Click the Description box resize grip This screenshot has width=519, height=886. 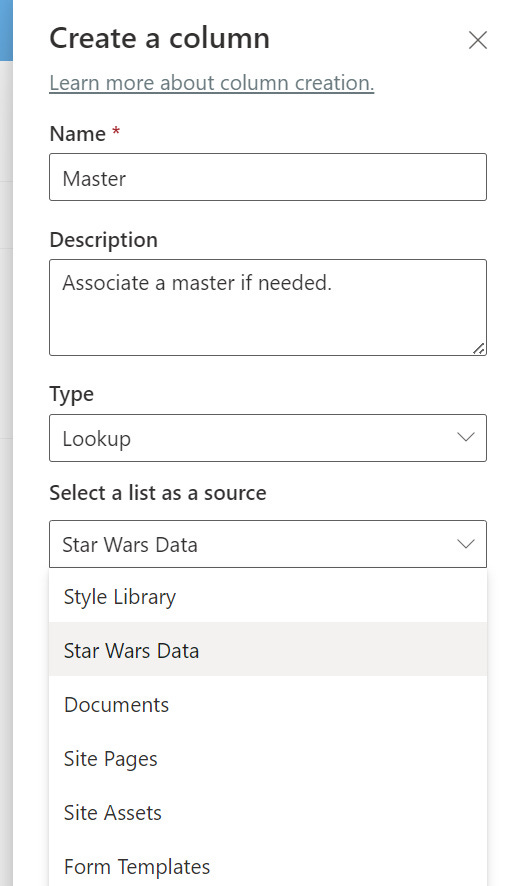tap(479, 349)
